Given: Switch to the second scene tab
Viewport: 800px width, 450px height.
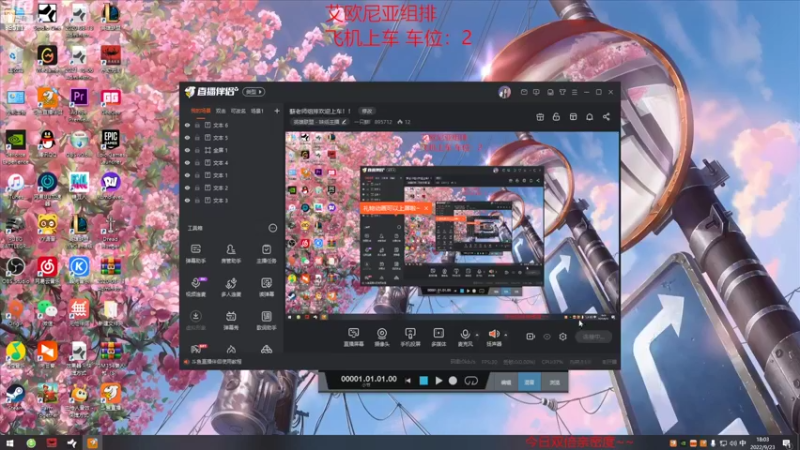Looking at the screenshot, I should [x=220, y=111].
